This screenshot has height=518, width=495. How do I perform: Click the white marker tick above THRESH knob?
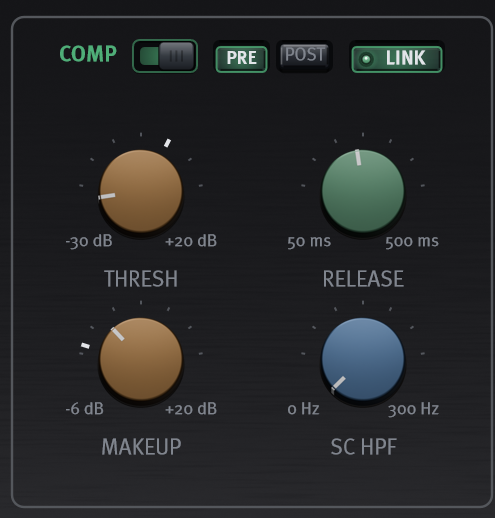[167, 143]
